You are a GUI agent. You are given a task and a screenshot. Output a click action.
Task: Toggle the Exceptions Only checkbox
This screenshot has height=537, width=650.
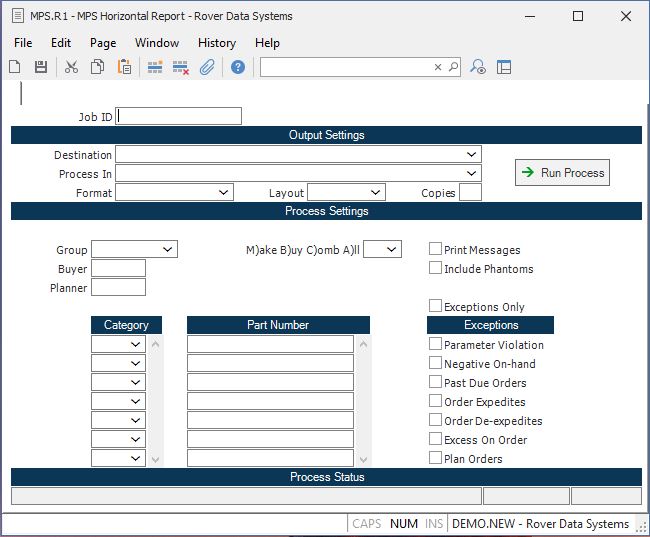436,306
